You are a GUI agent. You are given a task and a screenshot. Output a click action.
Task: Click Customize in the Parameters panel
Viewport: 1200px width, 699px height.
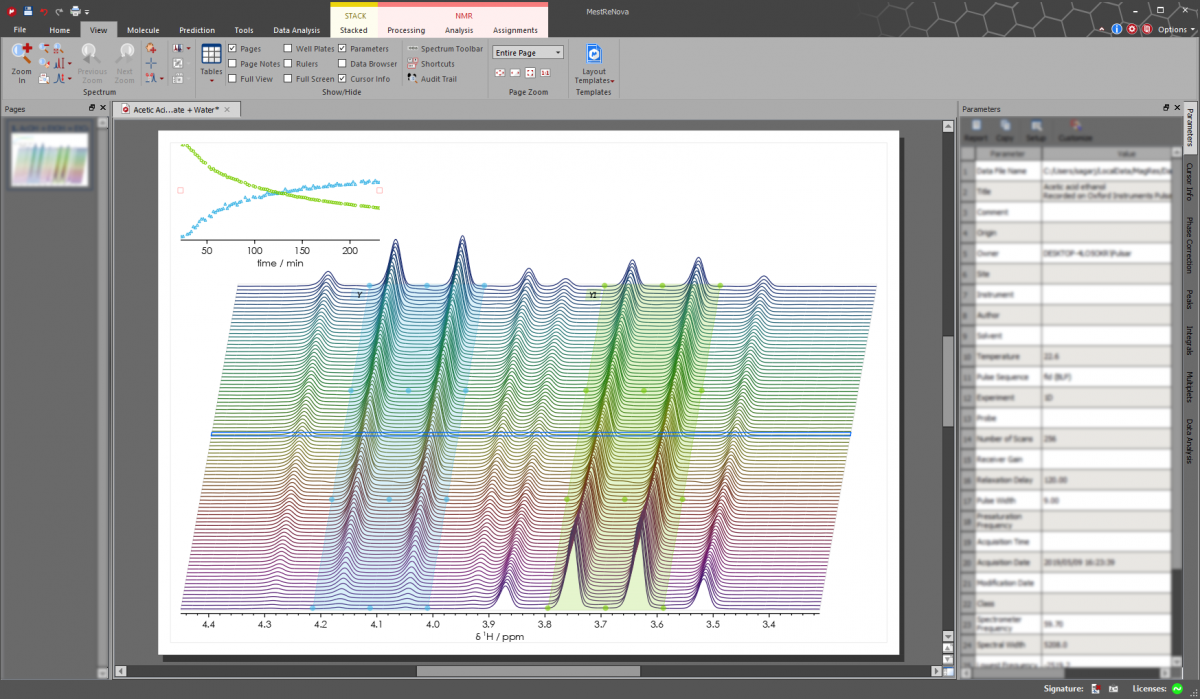point(1075,130)
